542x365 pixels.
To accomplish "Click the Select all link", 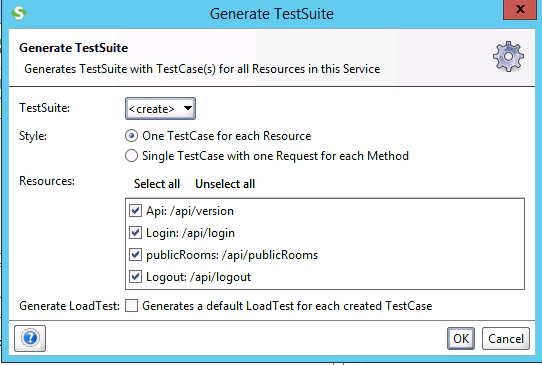I will (157, 184).
